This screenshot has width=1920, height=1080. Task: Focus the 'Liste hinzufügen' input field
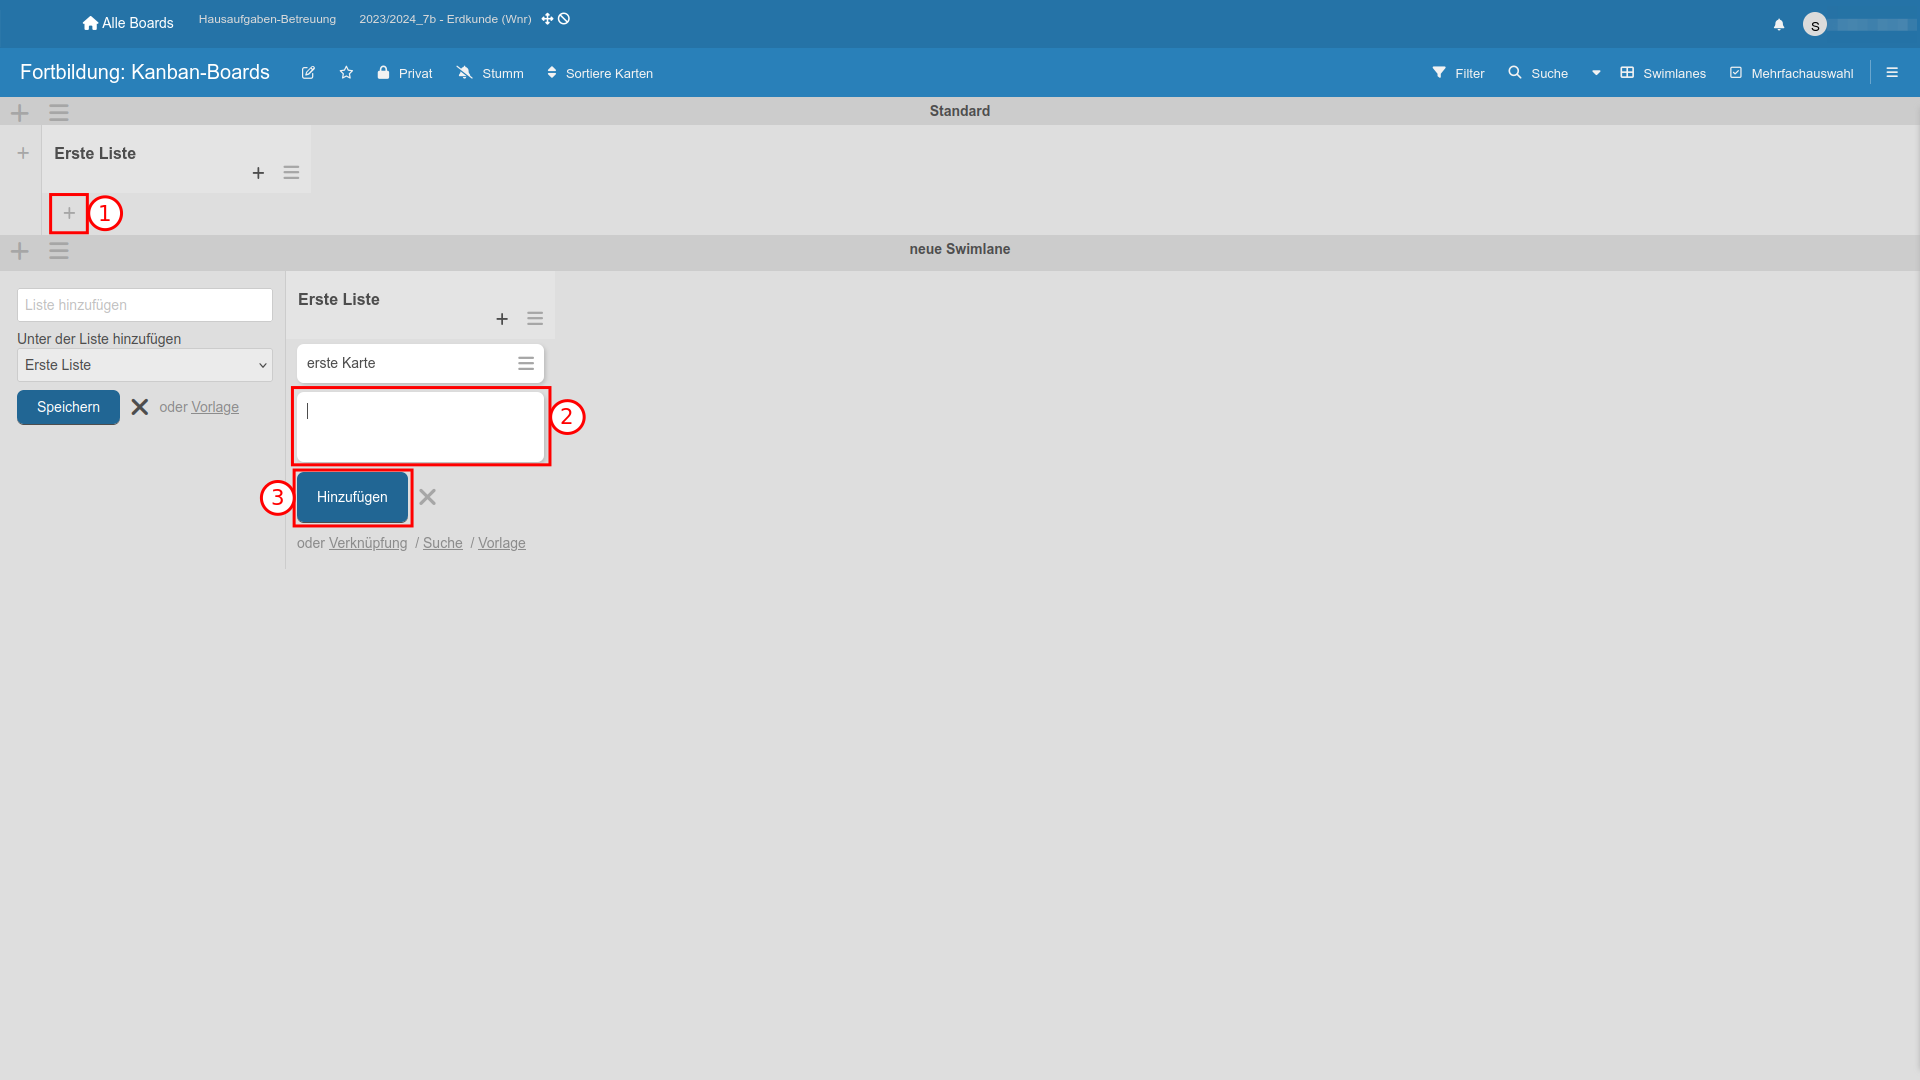pos(145,305)
